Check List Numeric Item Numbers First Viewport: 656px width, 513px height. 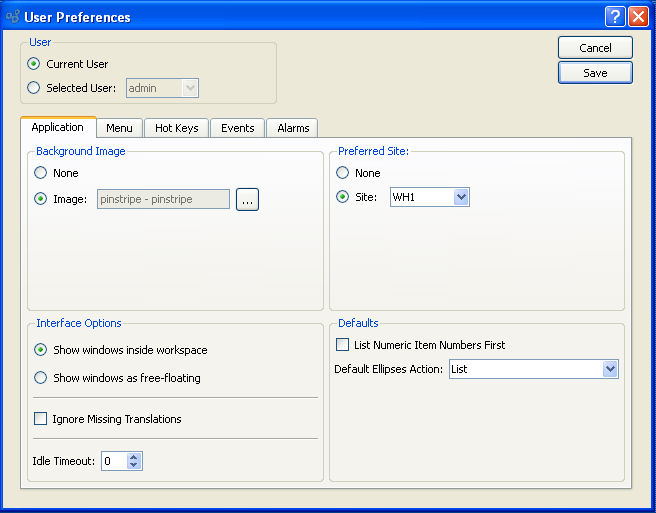(x=343, y=345)
